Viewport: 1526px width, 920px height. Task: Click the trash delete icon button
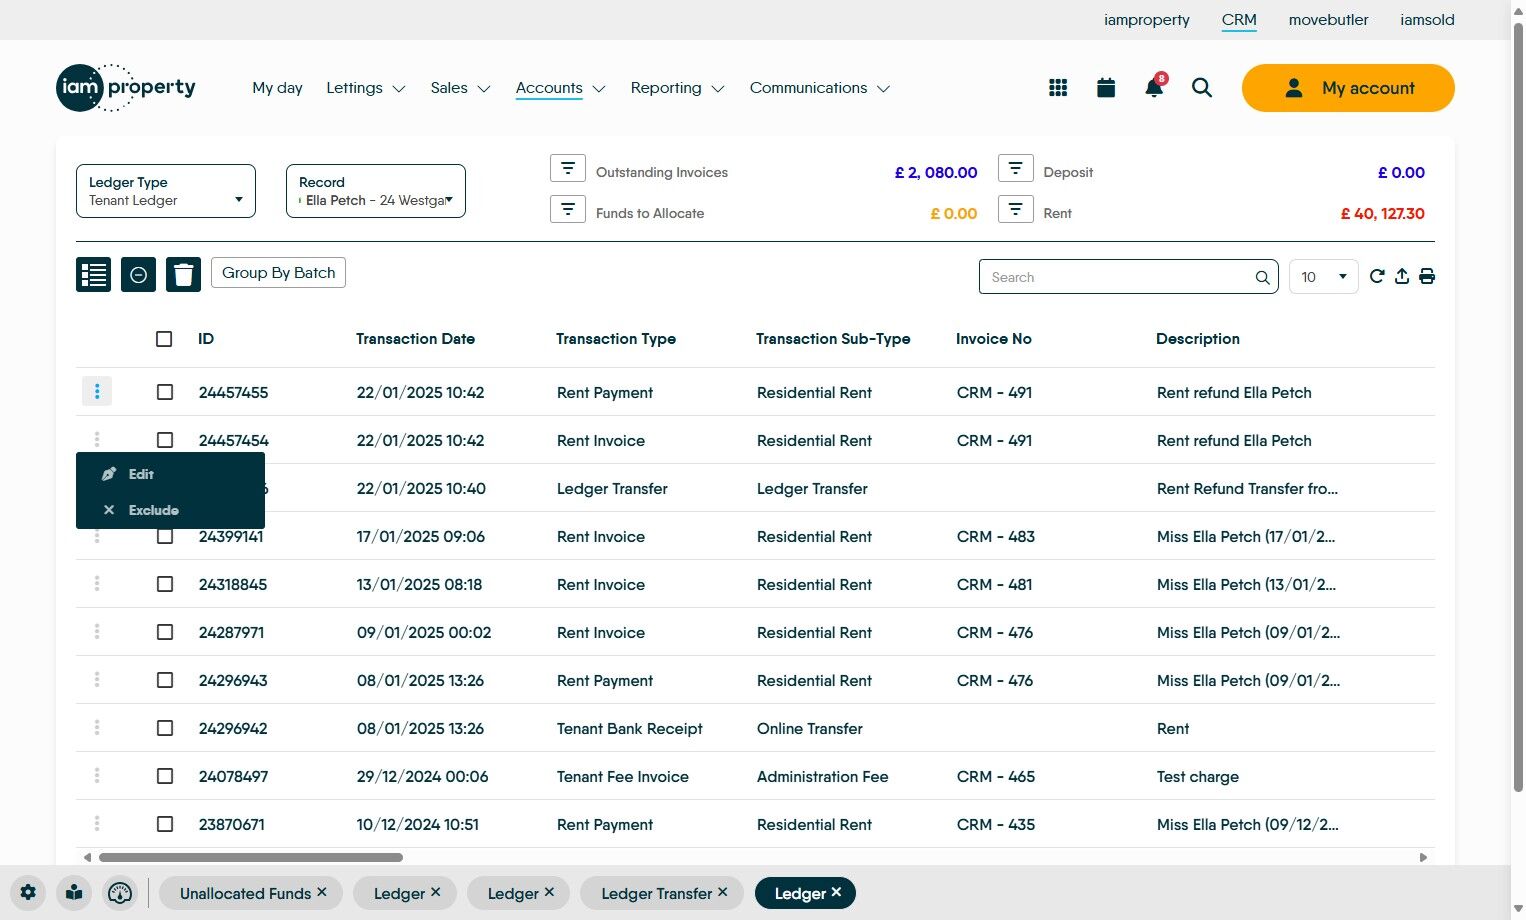pyautogui.click(x=183, y=274)
